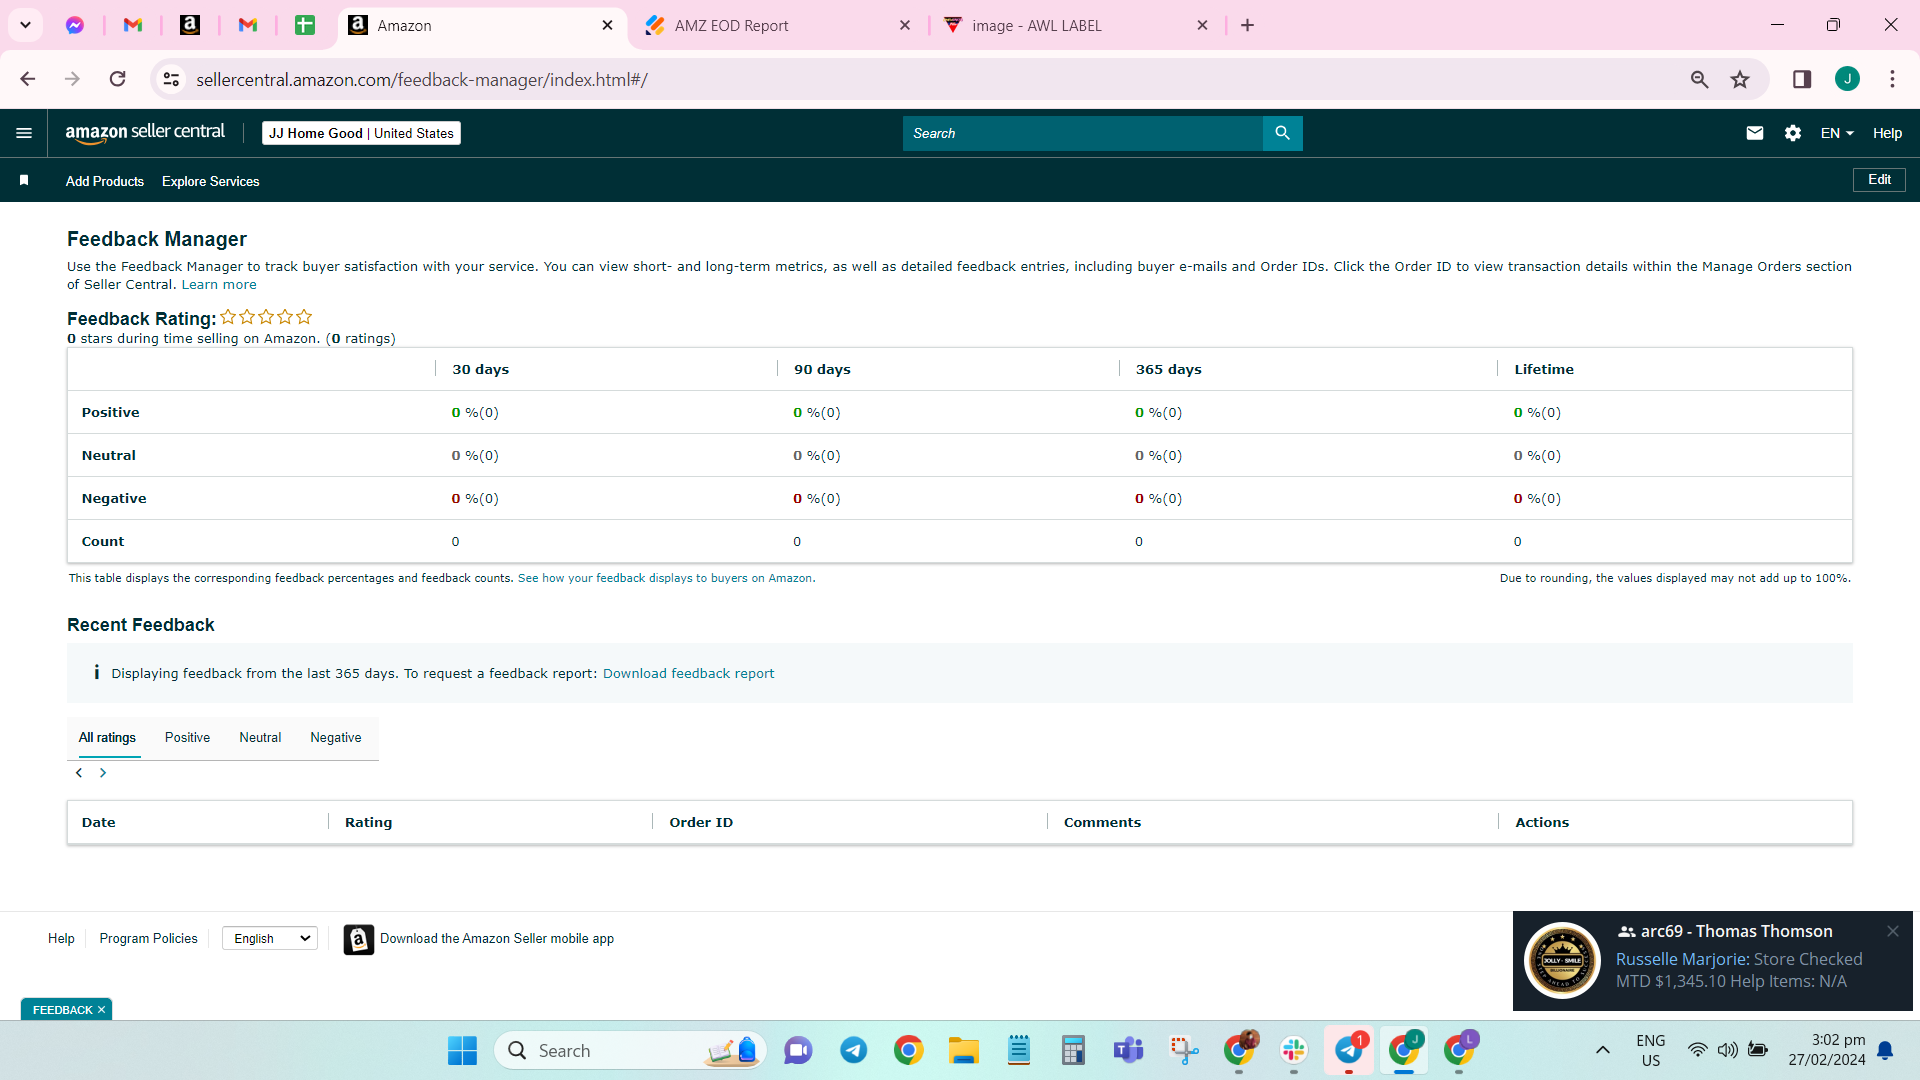Open the Seller Central hamburger menu
Viewport: 1920px width, 1080px height.
[x=24, y=133]
